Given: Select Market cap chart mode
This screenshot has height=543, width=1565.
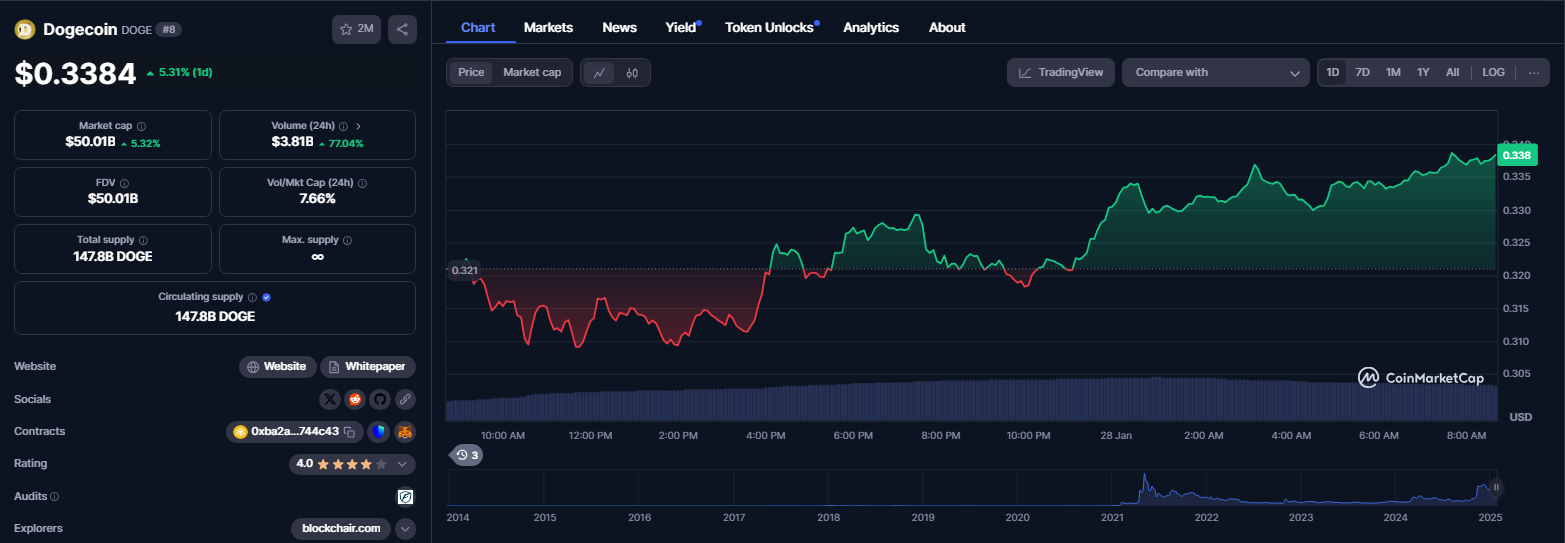Looking at the screenshot, I should pos(532,72).
